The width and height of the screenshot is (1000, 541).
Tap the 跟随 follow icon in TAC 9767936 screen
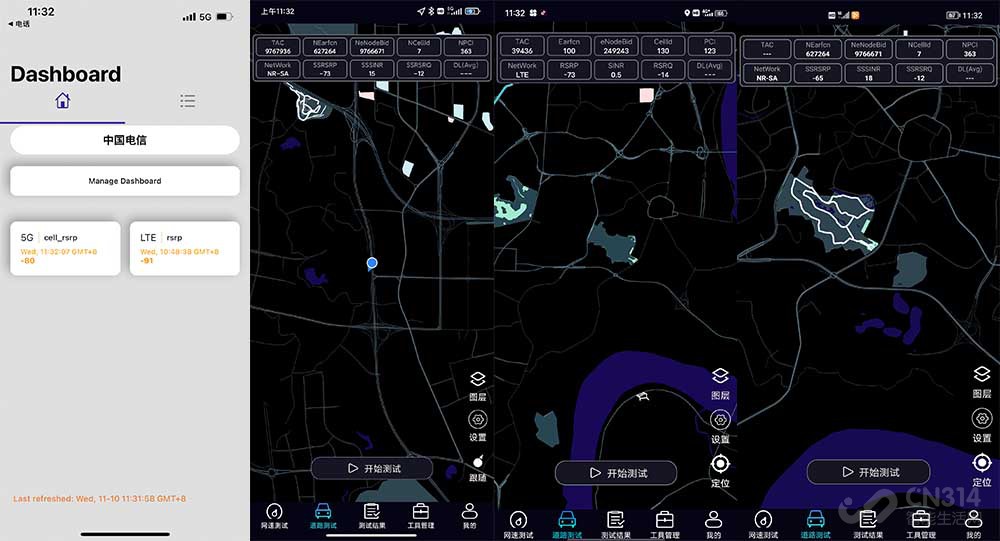tap(478, 468)
